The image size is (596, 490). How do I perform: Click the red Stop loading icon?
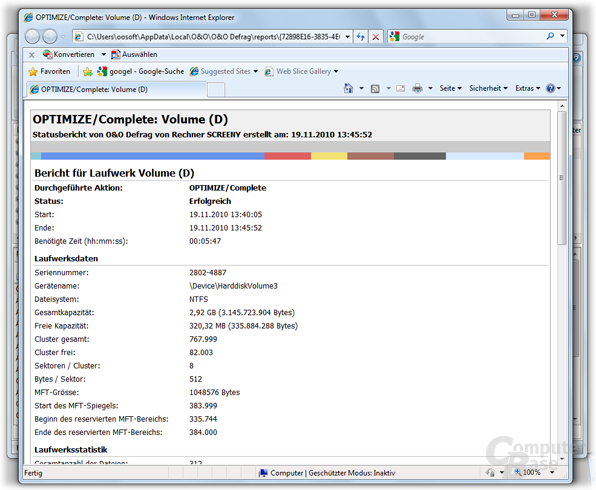376,37
